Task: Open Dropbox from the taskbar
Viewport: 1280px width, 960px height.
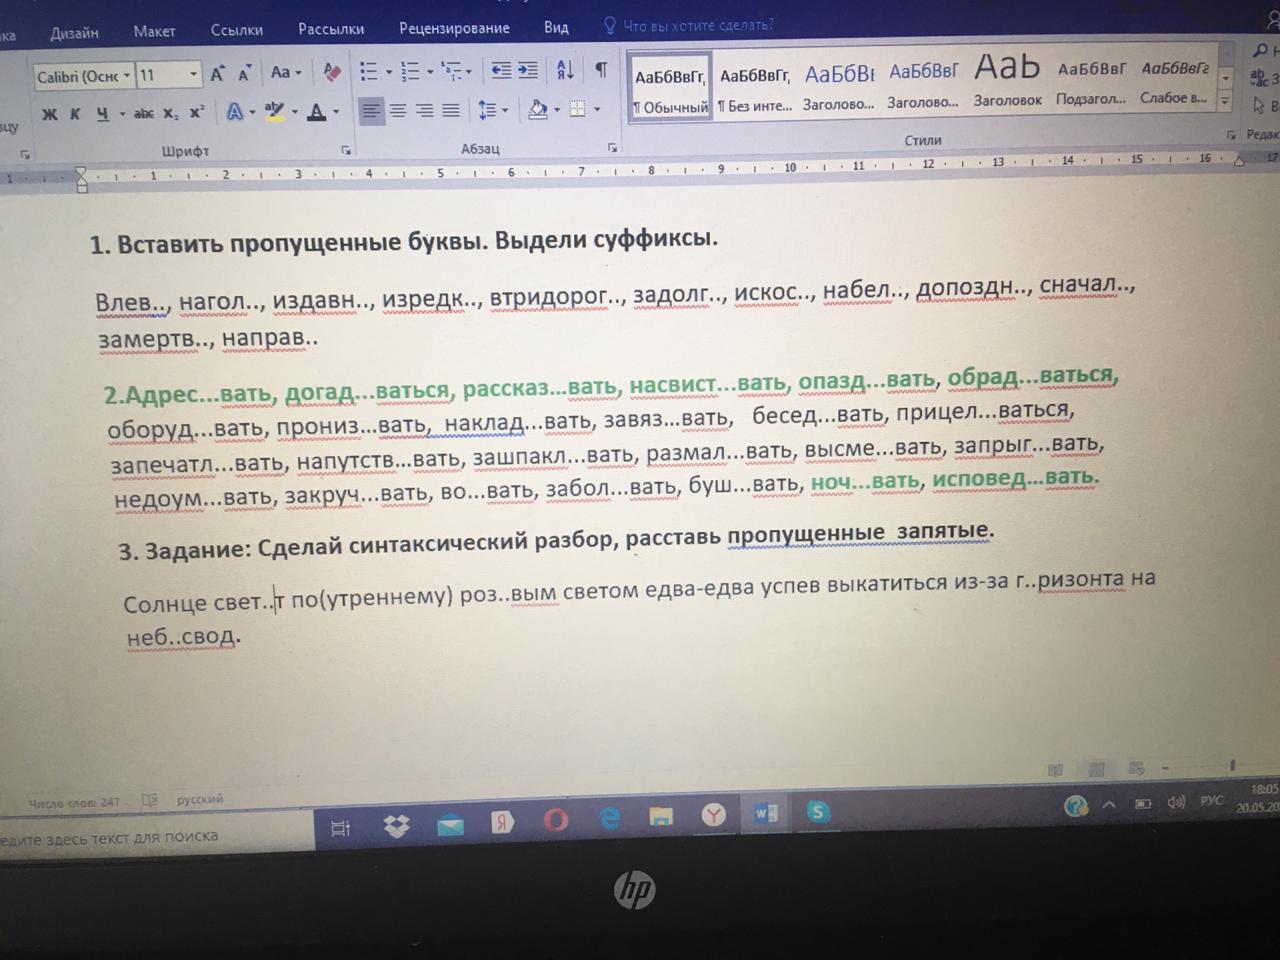Action: pos(397,825)
